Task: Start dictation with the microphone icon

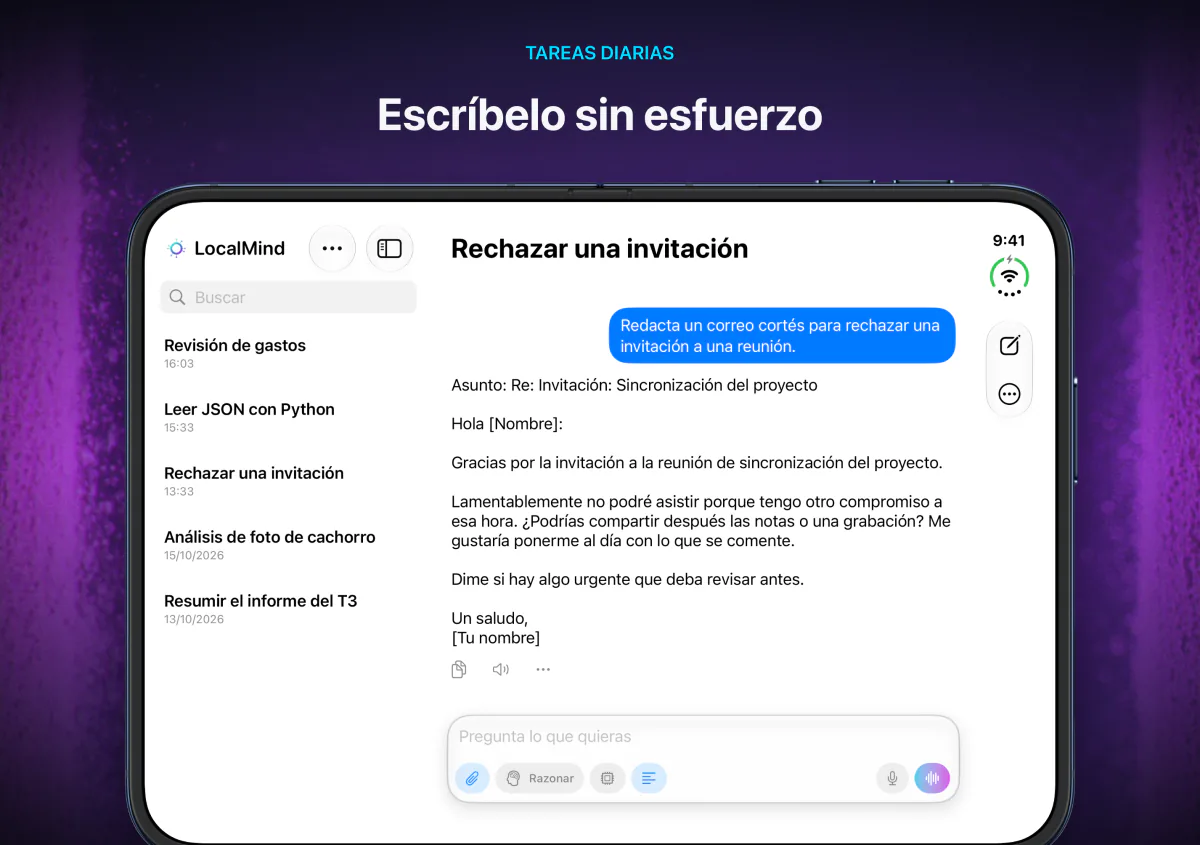Action: 892,778
